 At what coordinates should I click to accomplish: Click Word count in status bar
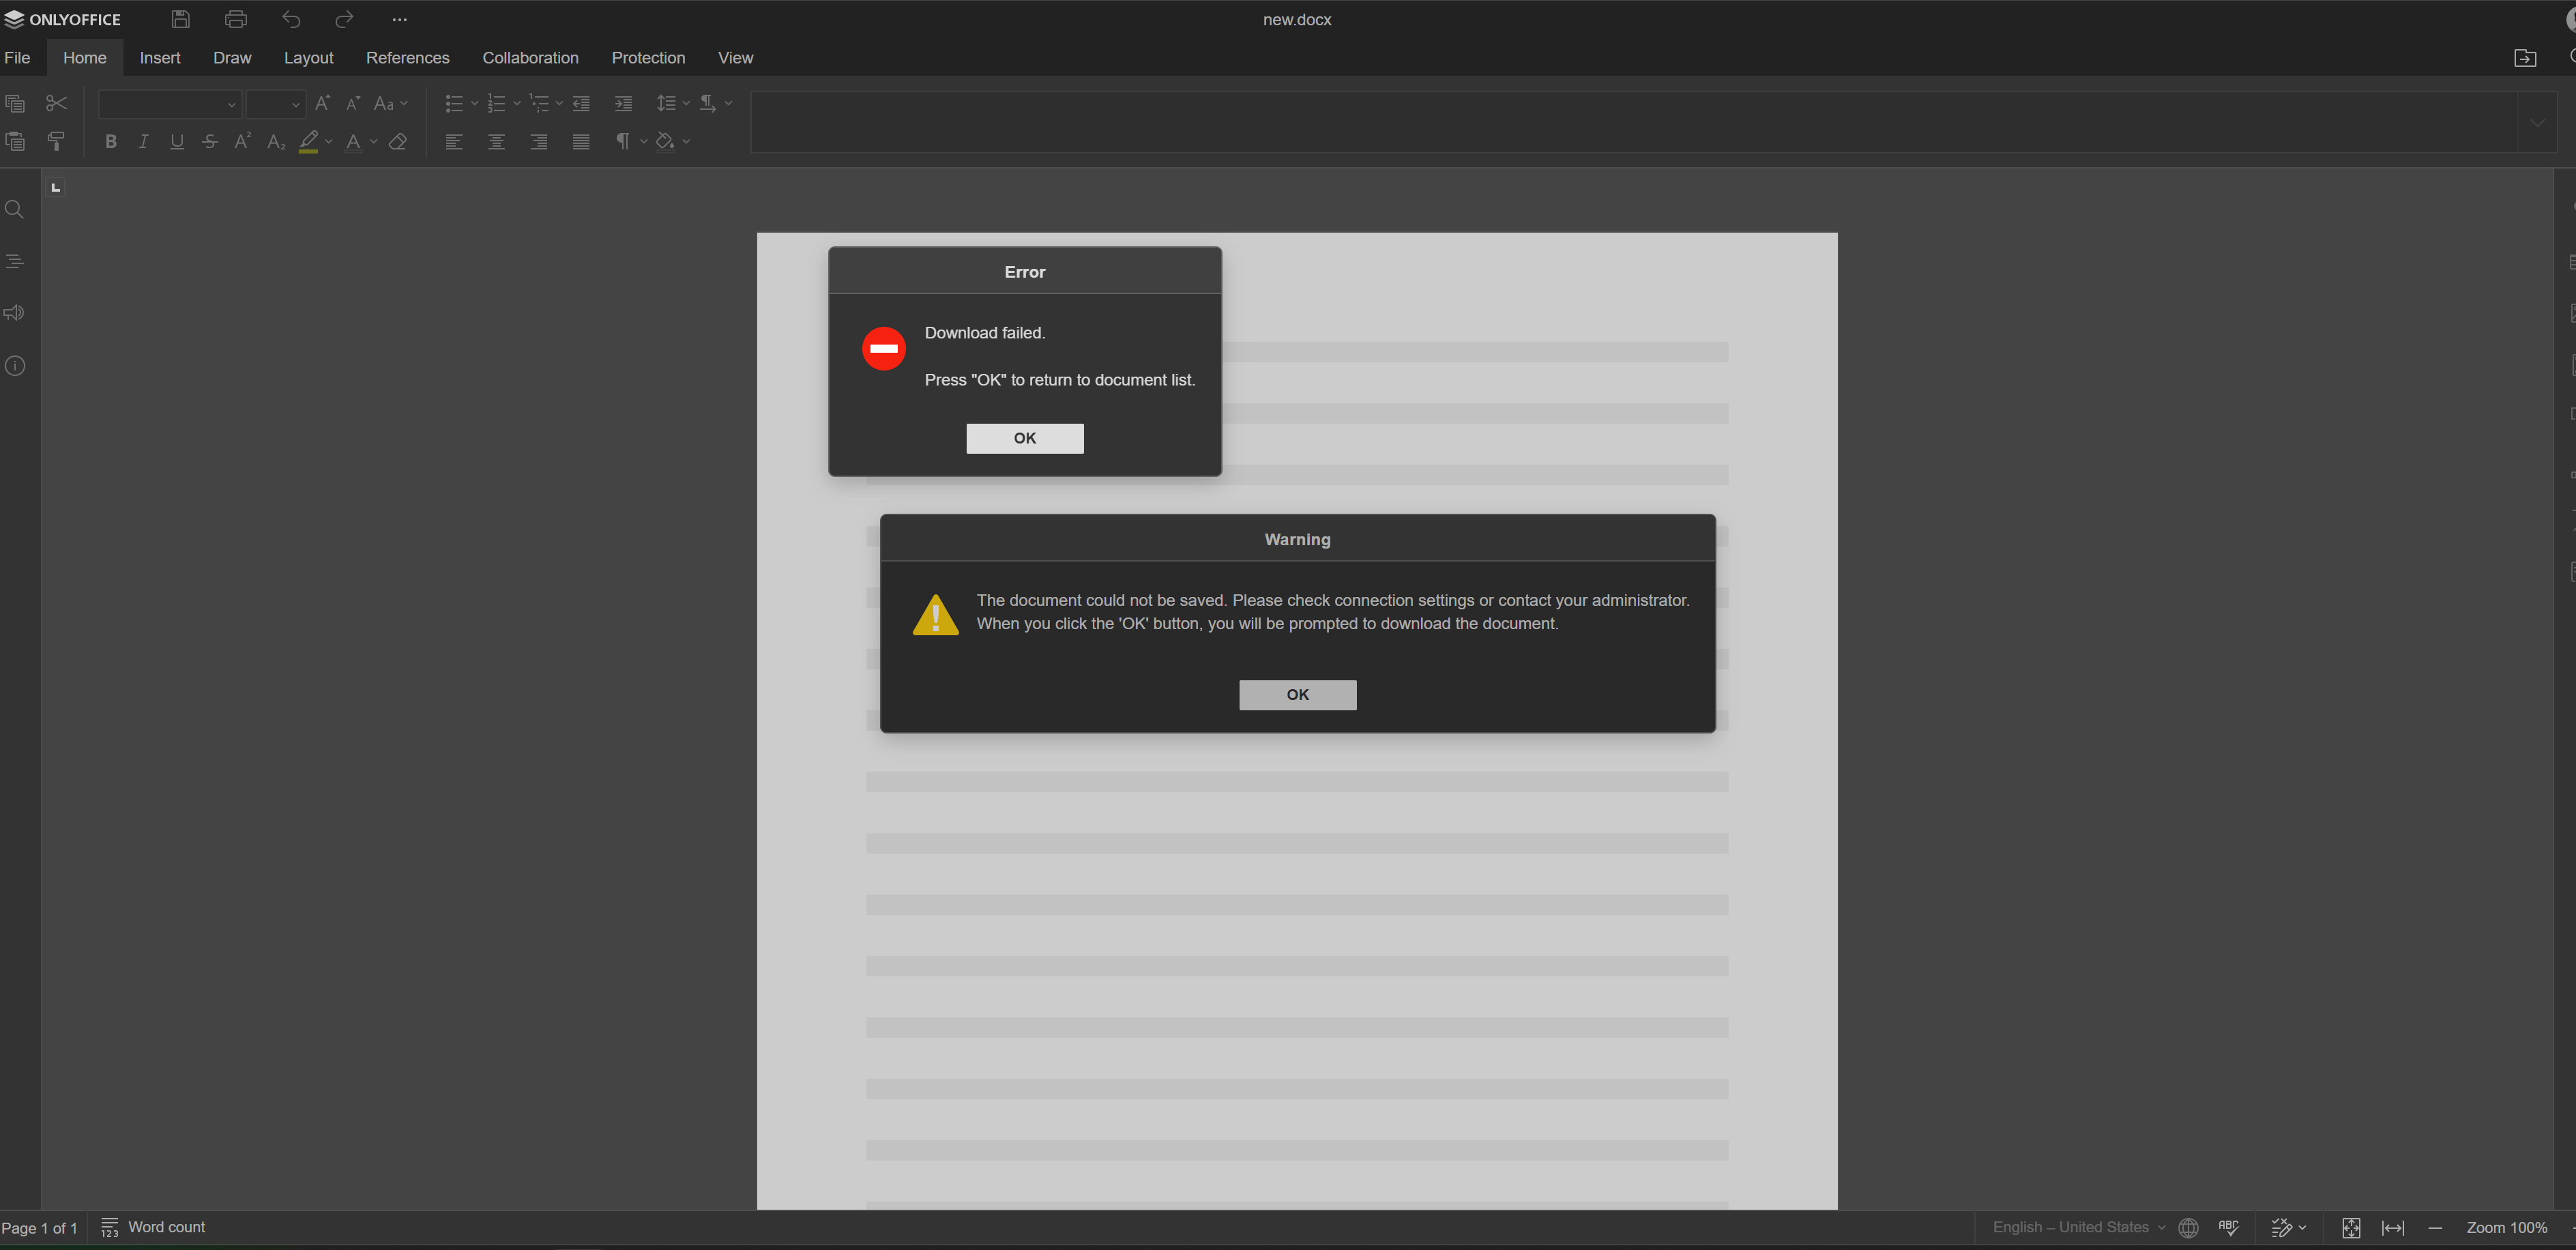tap(153, 1227)
